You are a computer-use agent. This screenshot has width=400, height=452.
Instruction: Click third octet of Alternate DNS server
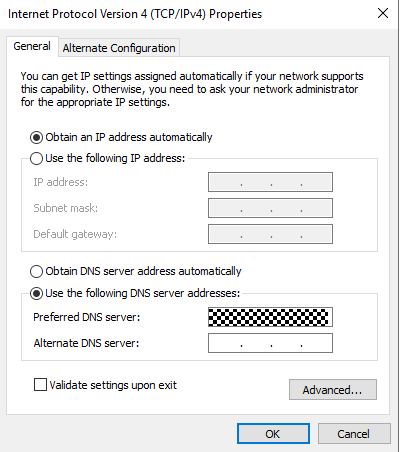point(286,343)
